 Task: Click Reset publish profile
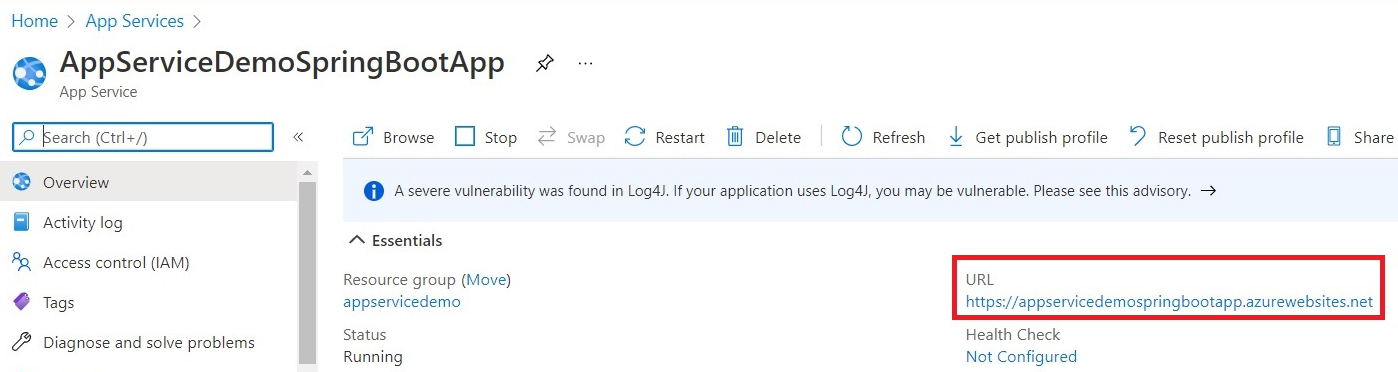click(x=1216, y=137)
